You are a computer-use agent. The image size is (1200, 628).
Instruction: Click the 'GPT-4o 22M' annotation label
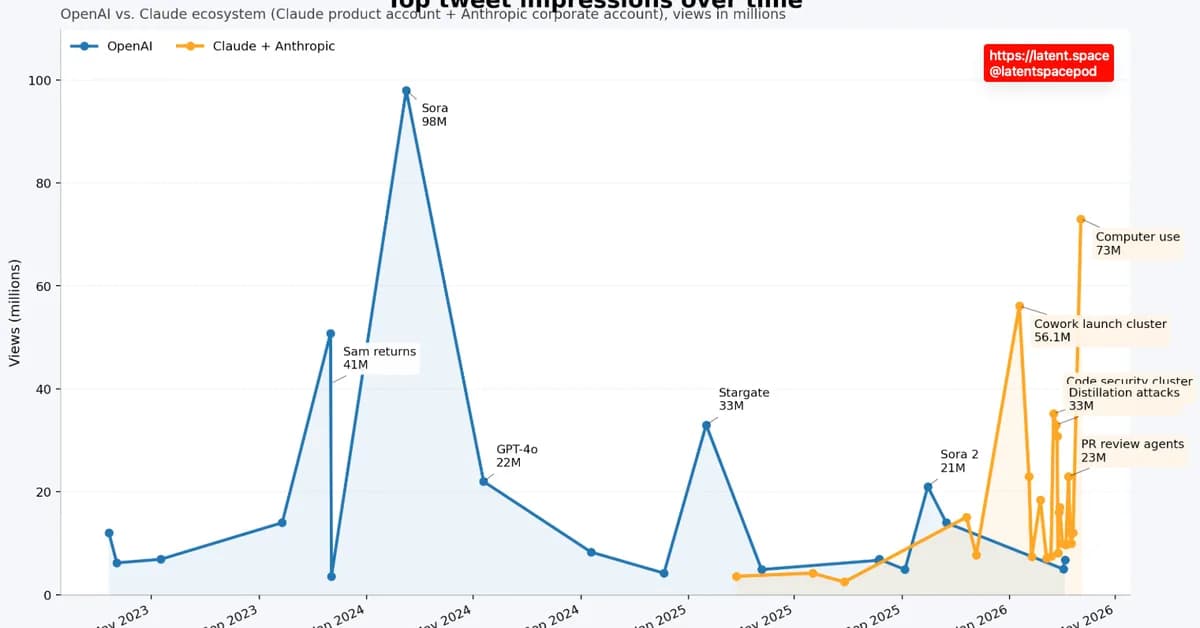click(517, 456)
